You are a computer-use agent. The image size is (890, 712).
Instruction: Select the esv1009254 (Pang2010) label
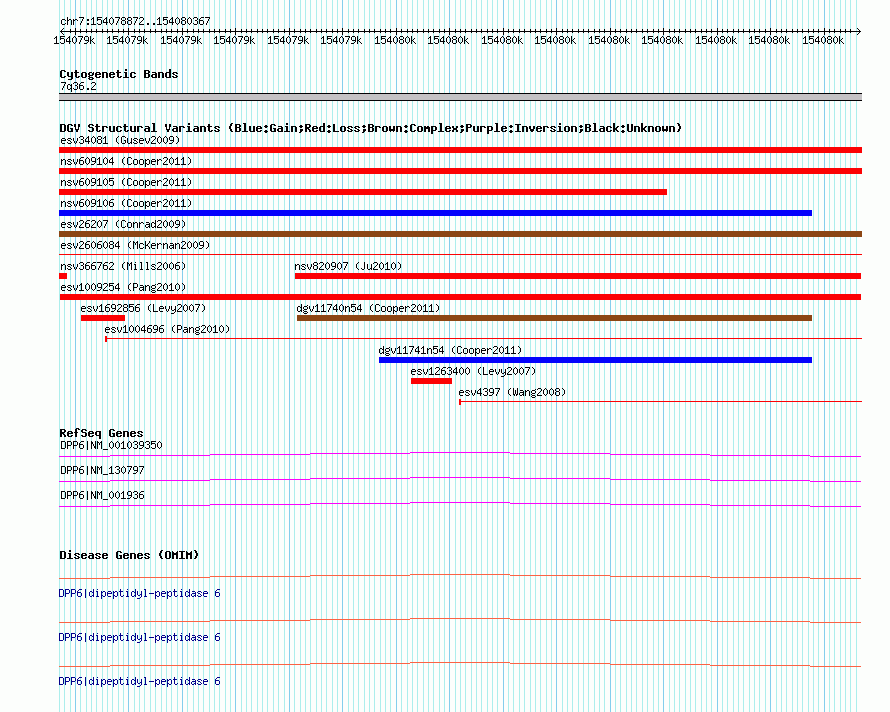(123, 287)
